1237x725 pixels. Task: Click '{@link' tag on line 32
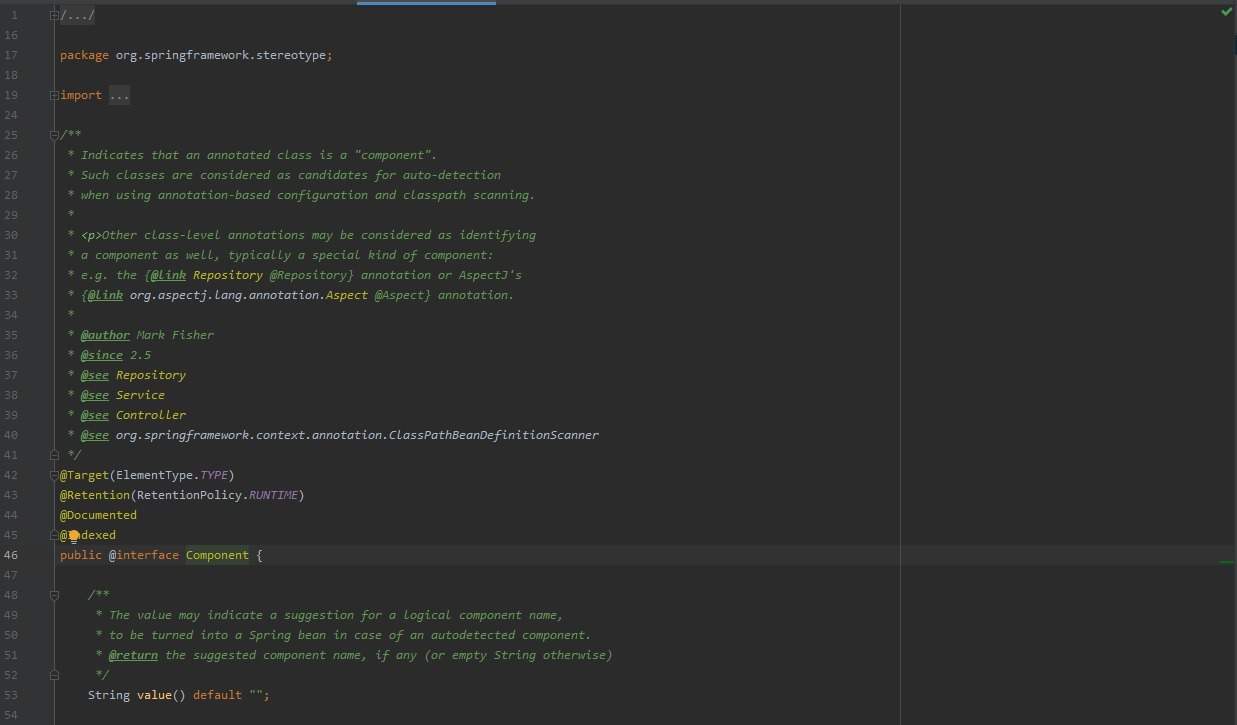pyautogui.click(x=165, y=275)
